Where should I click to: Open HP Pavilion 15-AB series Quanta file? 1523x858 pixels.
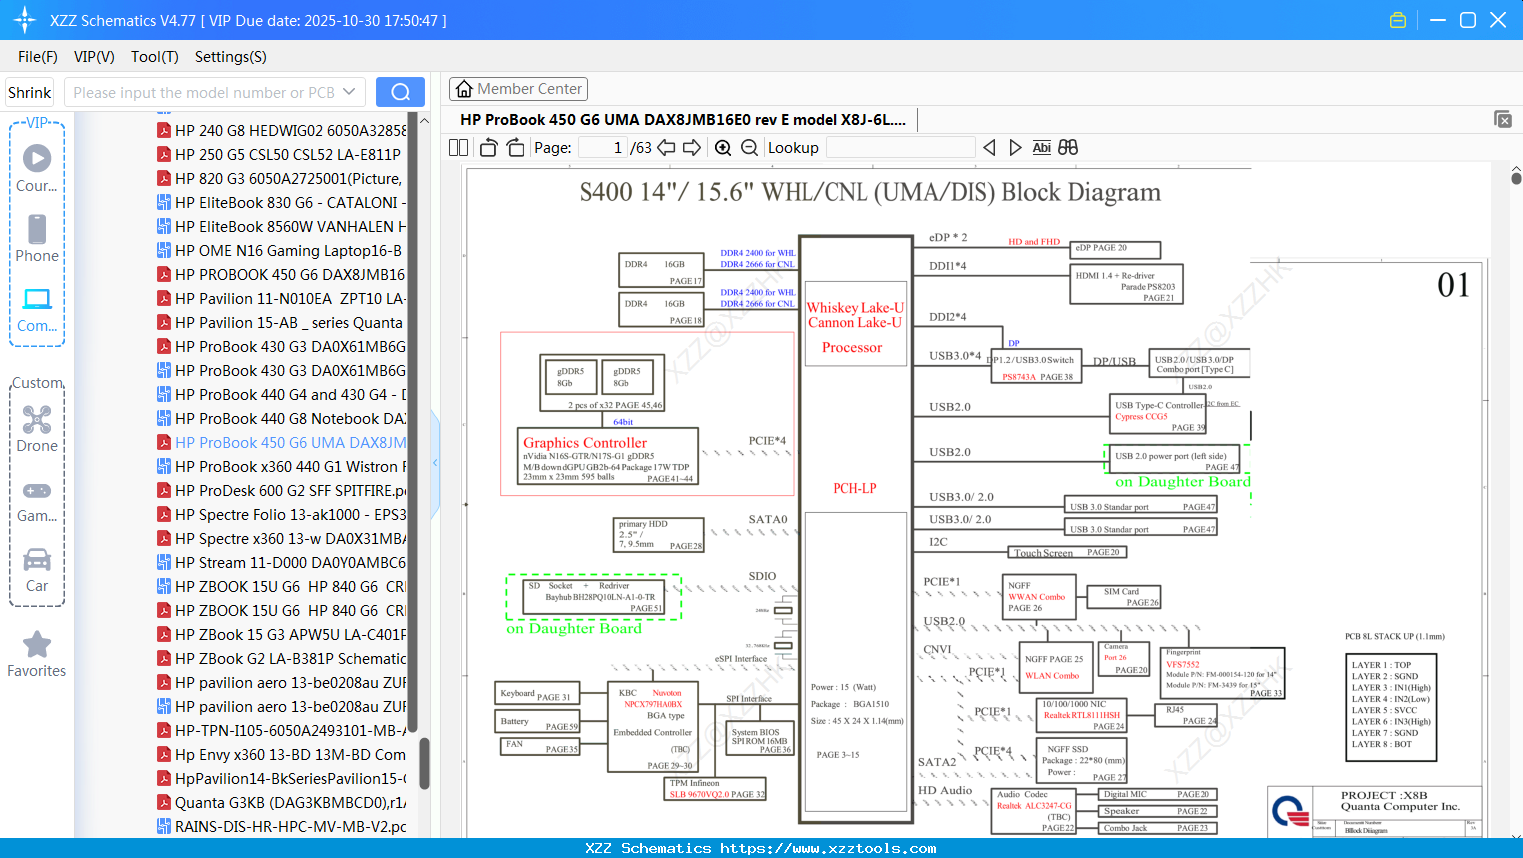280,322
